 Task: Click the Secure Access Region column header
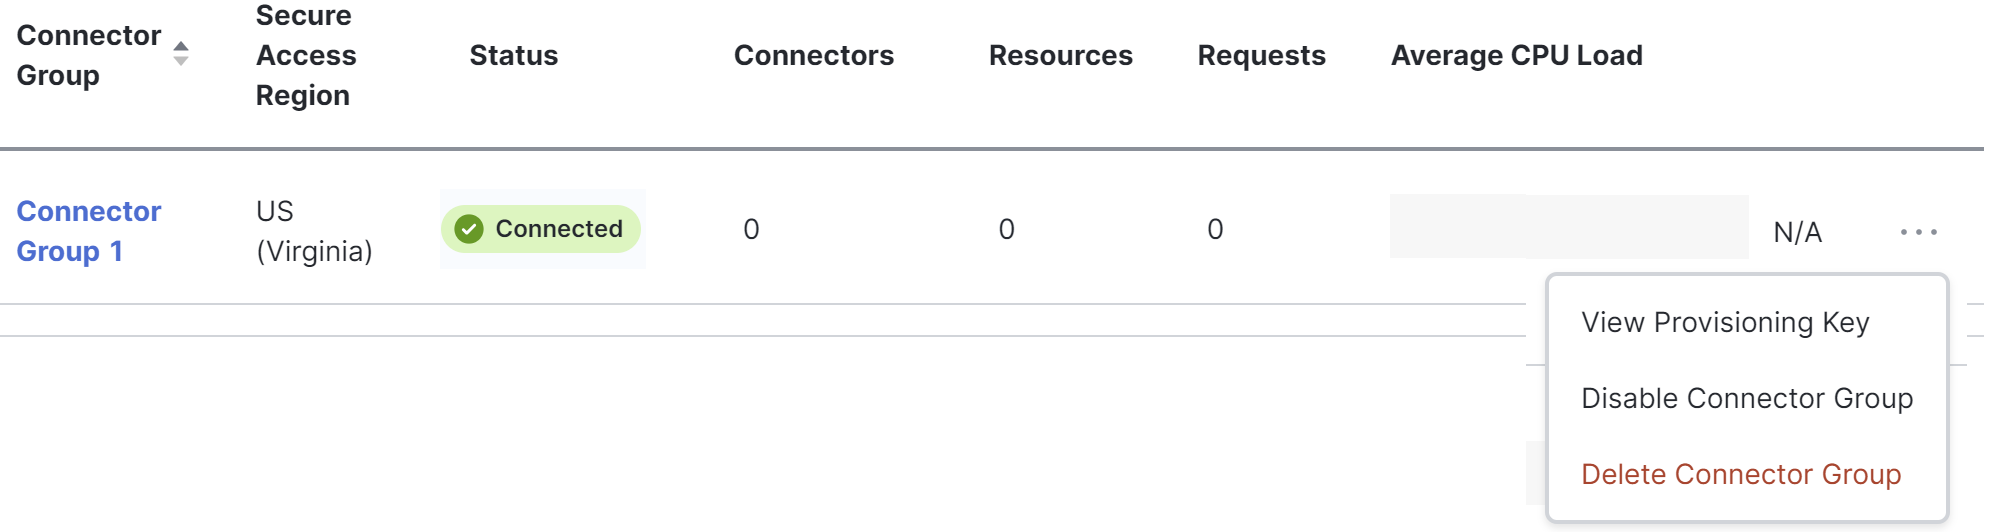point(306,55)
